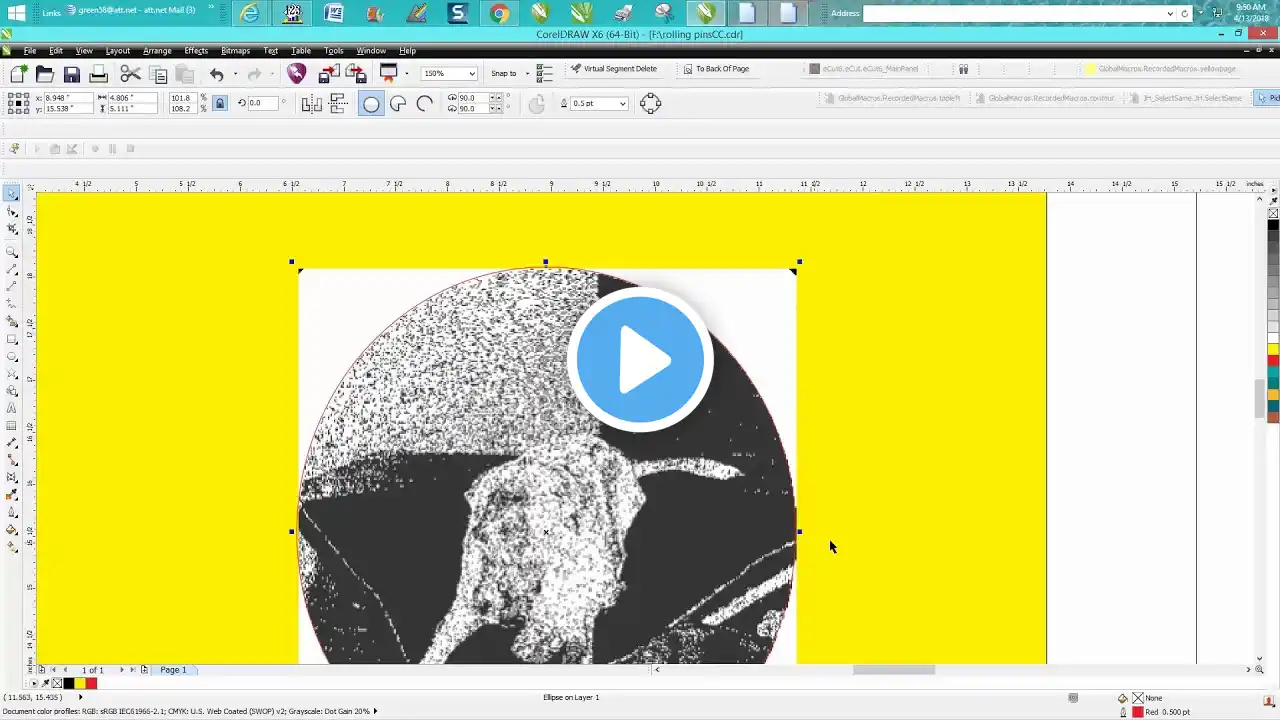Click the Import icon

point(329,74)
